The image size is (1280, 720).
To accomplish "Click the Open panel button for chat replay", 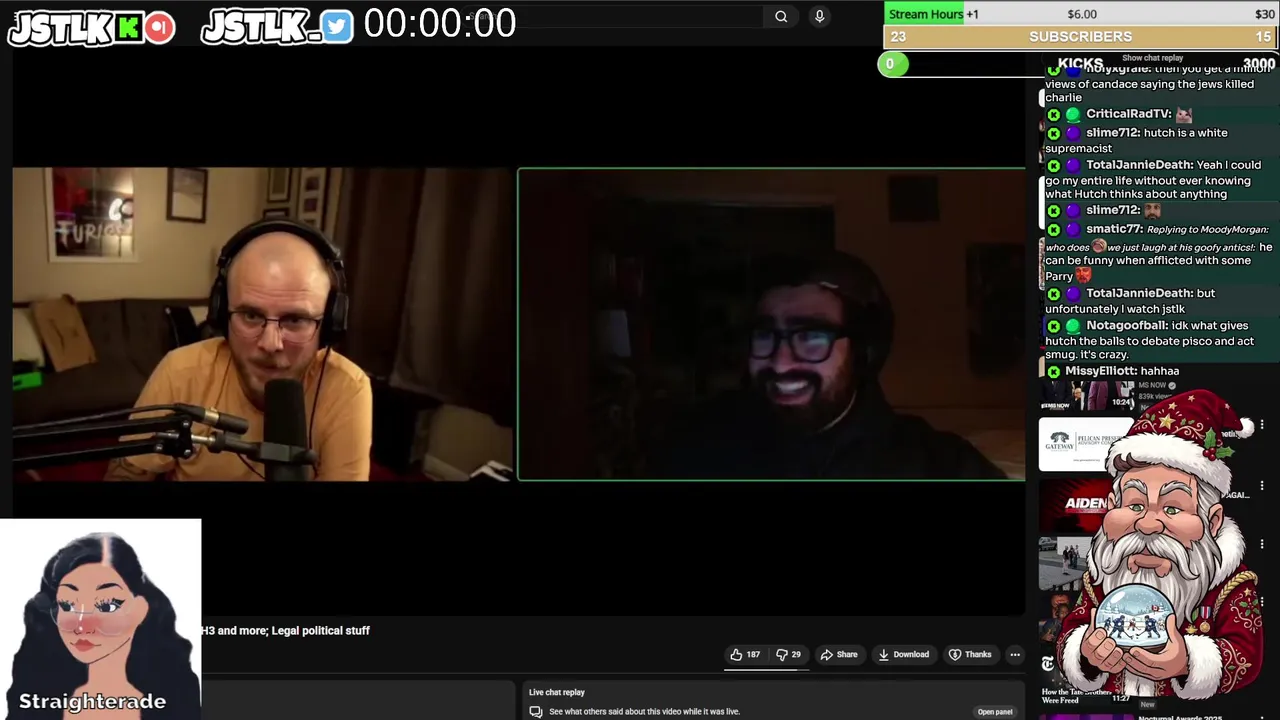I will pos(995,712).
